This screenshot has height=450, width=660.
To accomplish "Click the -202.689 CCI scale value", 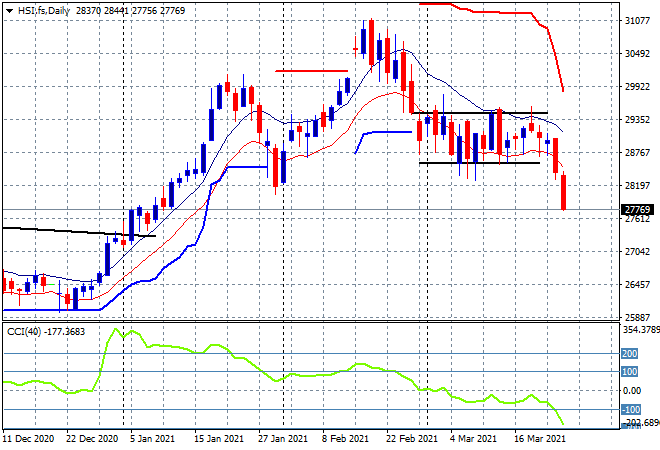I will [x=641, y=422].
